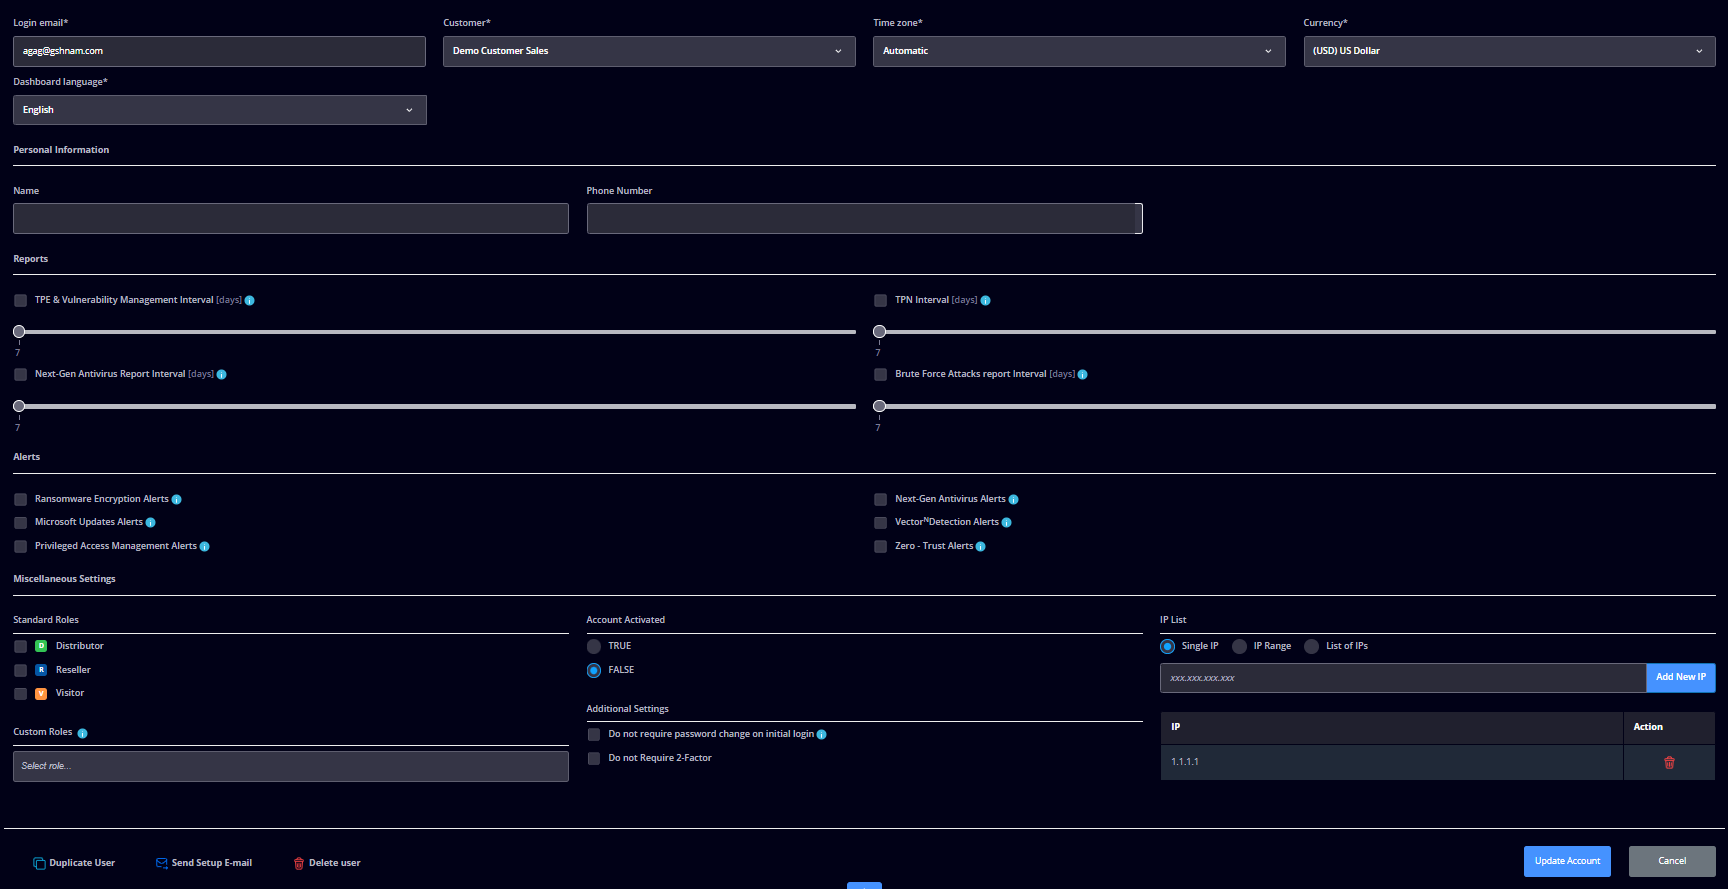The height and width of the screenshot is (889, 1728).
Task: Open the Customer dropdown showing Demo Customer Sales
Action: point(649,51)
